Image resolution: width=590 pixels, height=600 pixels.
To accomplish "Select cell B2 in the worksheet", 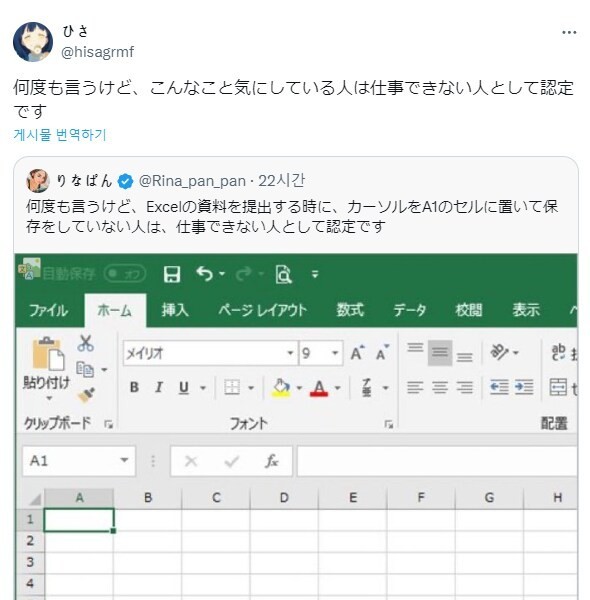I will (x=148, y=541).
